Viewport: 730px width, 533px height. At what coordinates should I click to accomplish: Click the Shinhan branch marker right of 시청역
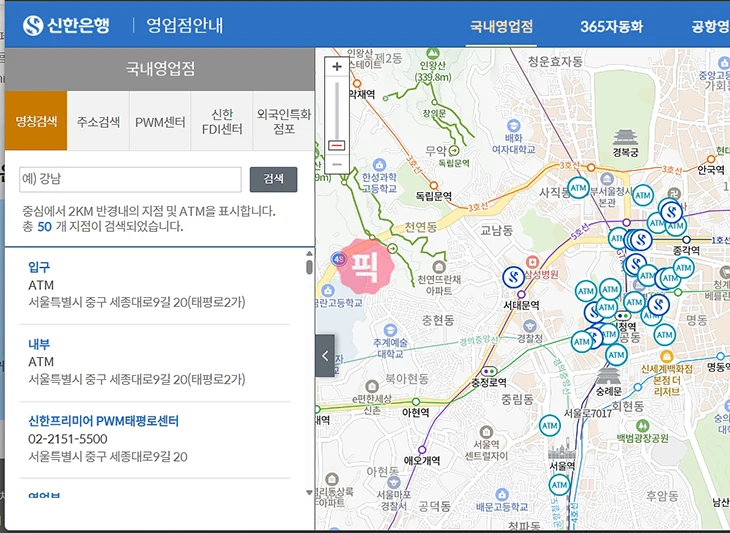tap(659, 305)
